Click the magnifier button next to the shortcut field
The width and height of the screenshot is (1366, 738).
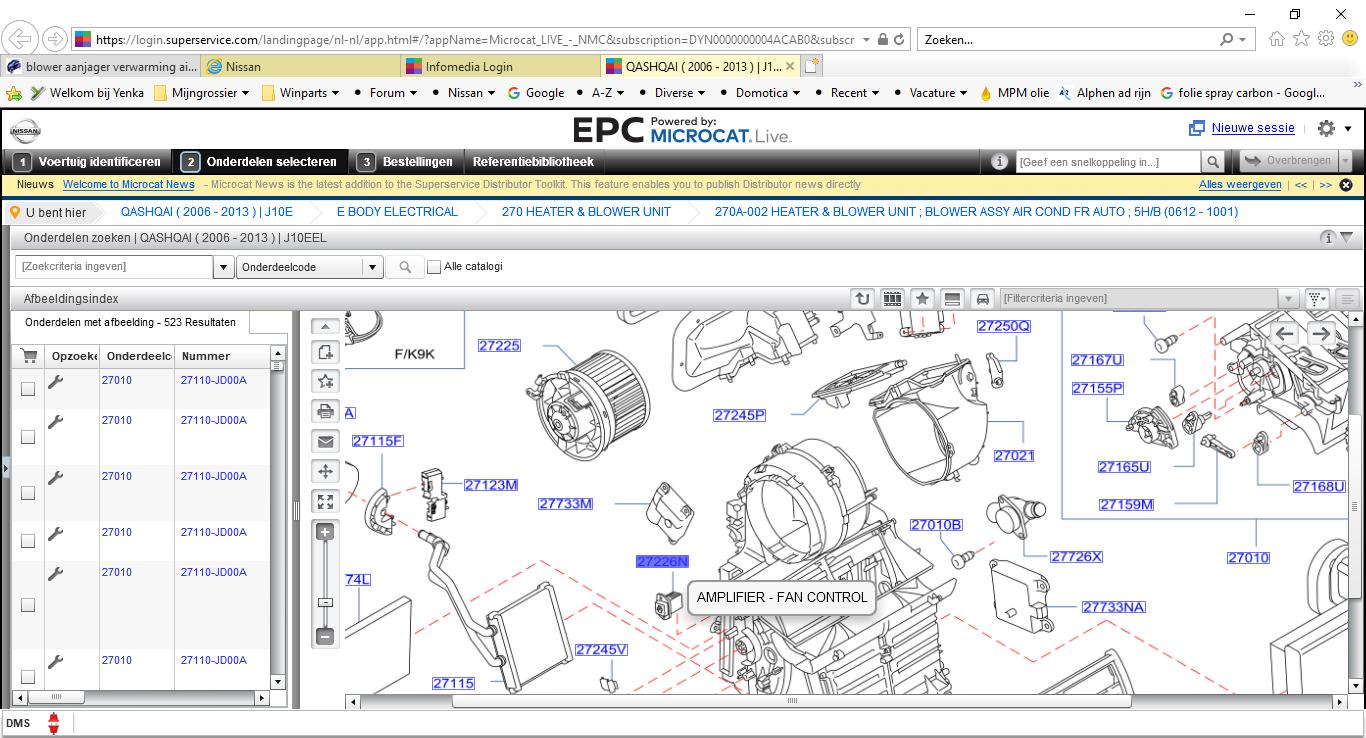click(x=1212, y=162)
